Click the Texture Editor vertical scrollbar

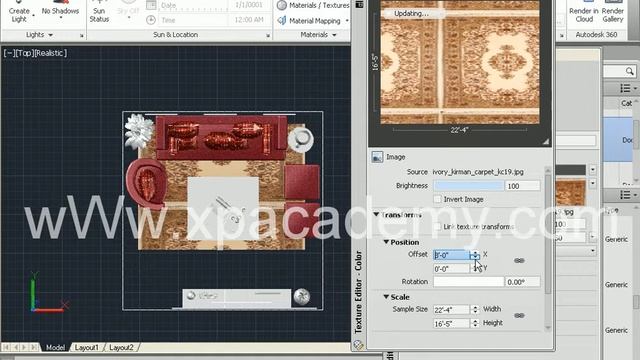[x=548, y=248]
